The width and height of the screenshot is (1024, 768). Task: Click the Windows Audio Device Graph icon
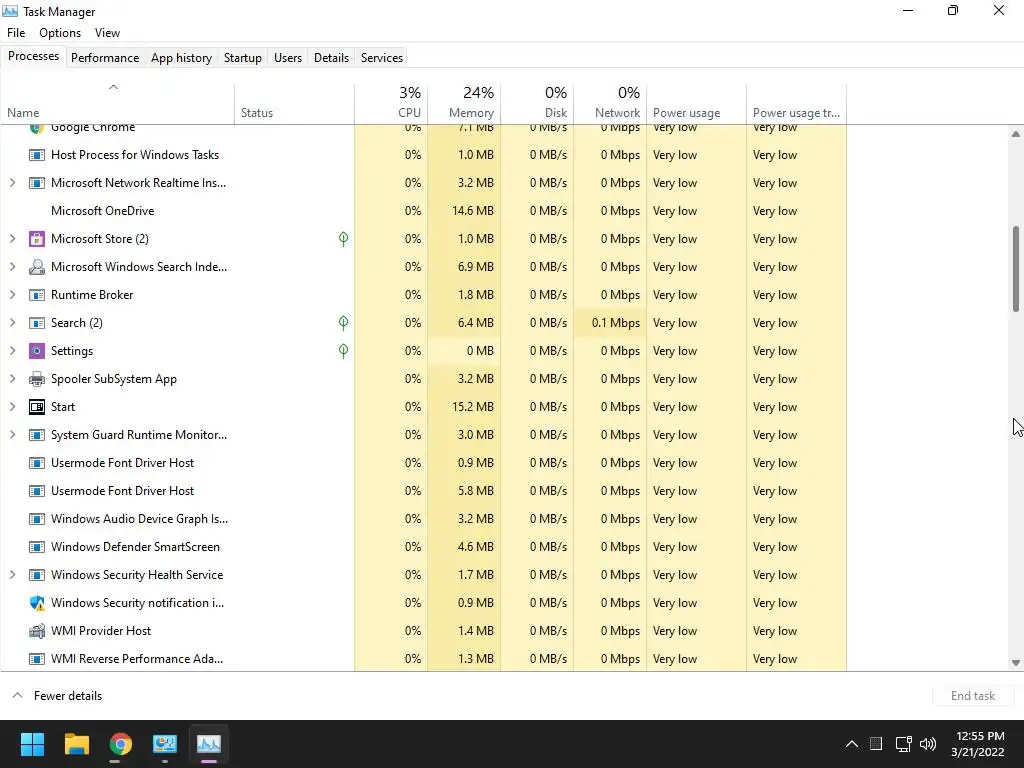(x=37, y=519)
